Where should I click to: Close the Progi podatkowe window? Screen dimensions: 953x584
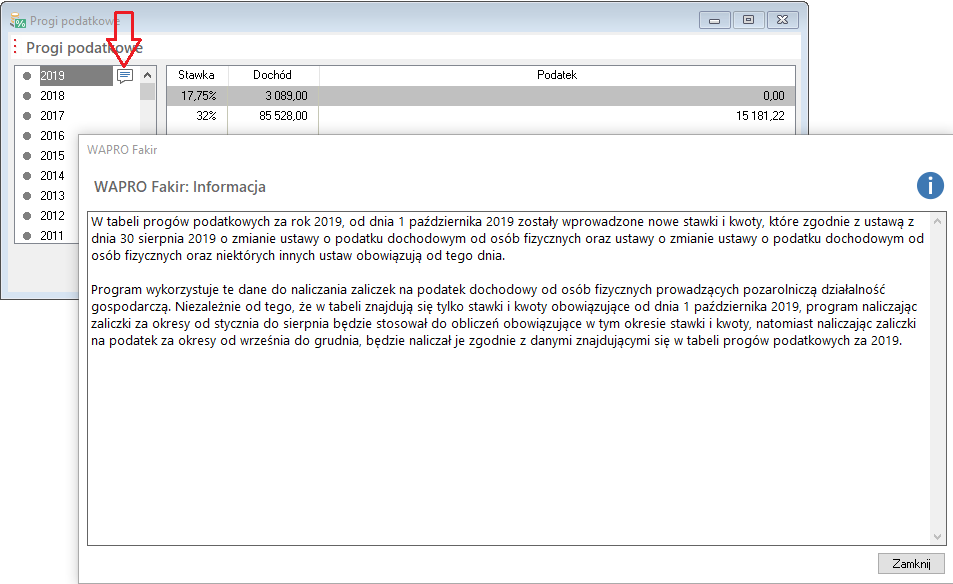(782, 20)
